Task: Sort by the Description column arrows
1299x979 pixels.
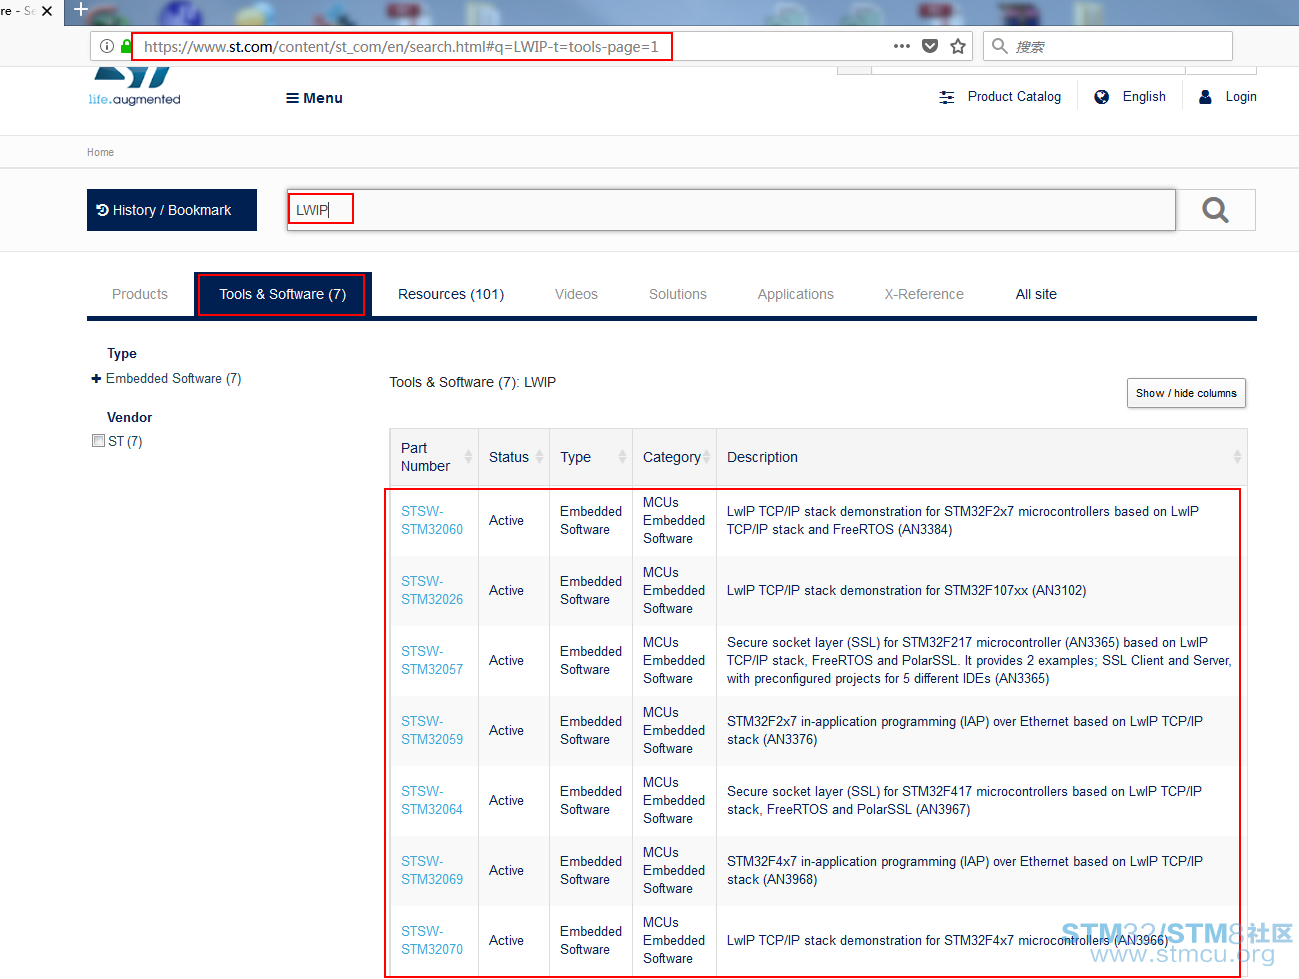Action: [x=1237, y=457]
